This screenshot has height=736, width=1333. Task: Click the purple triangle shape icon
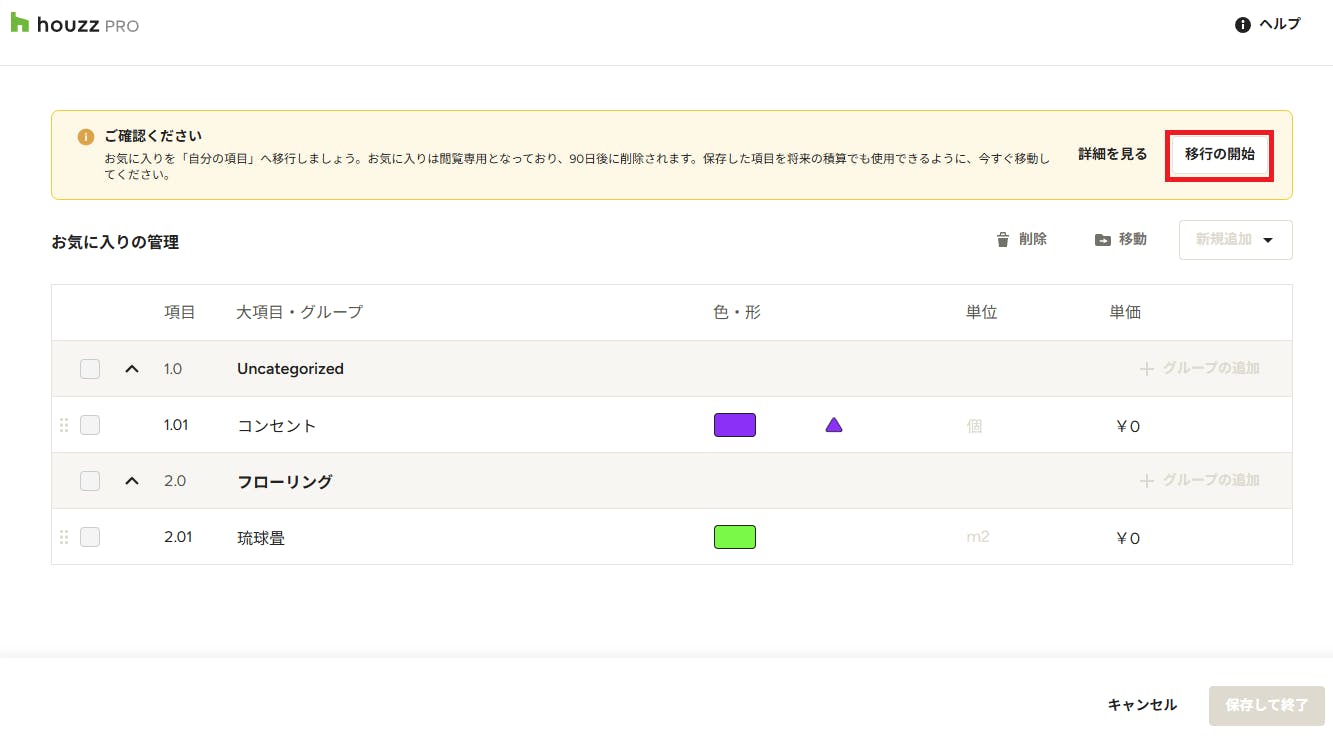[x=834, y=425]
